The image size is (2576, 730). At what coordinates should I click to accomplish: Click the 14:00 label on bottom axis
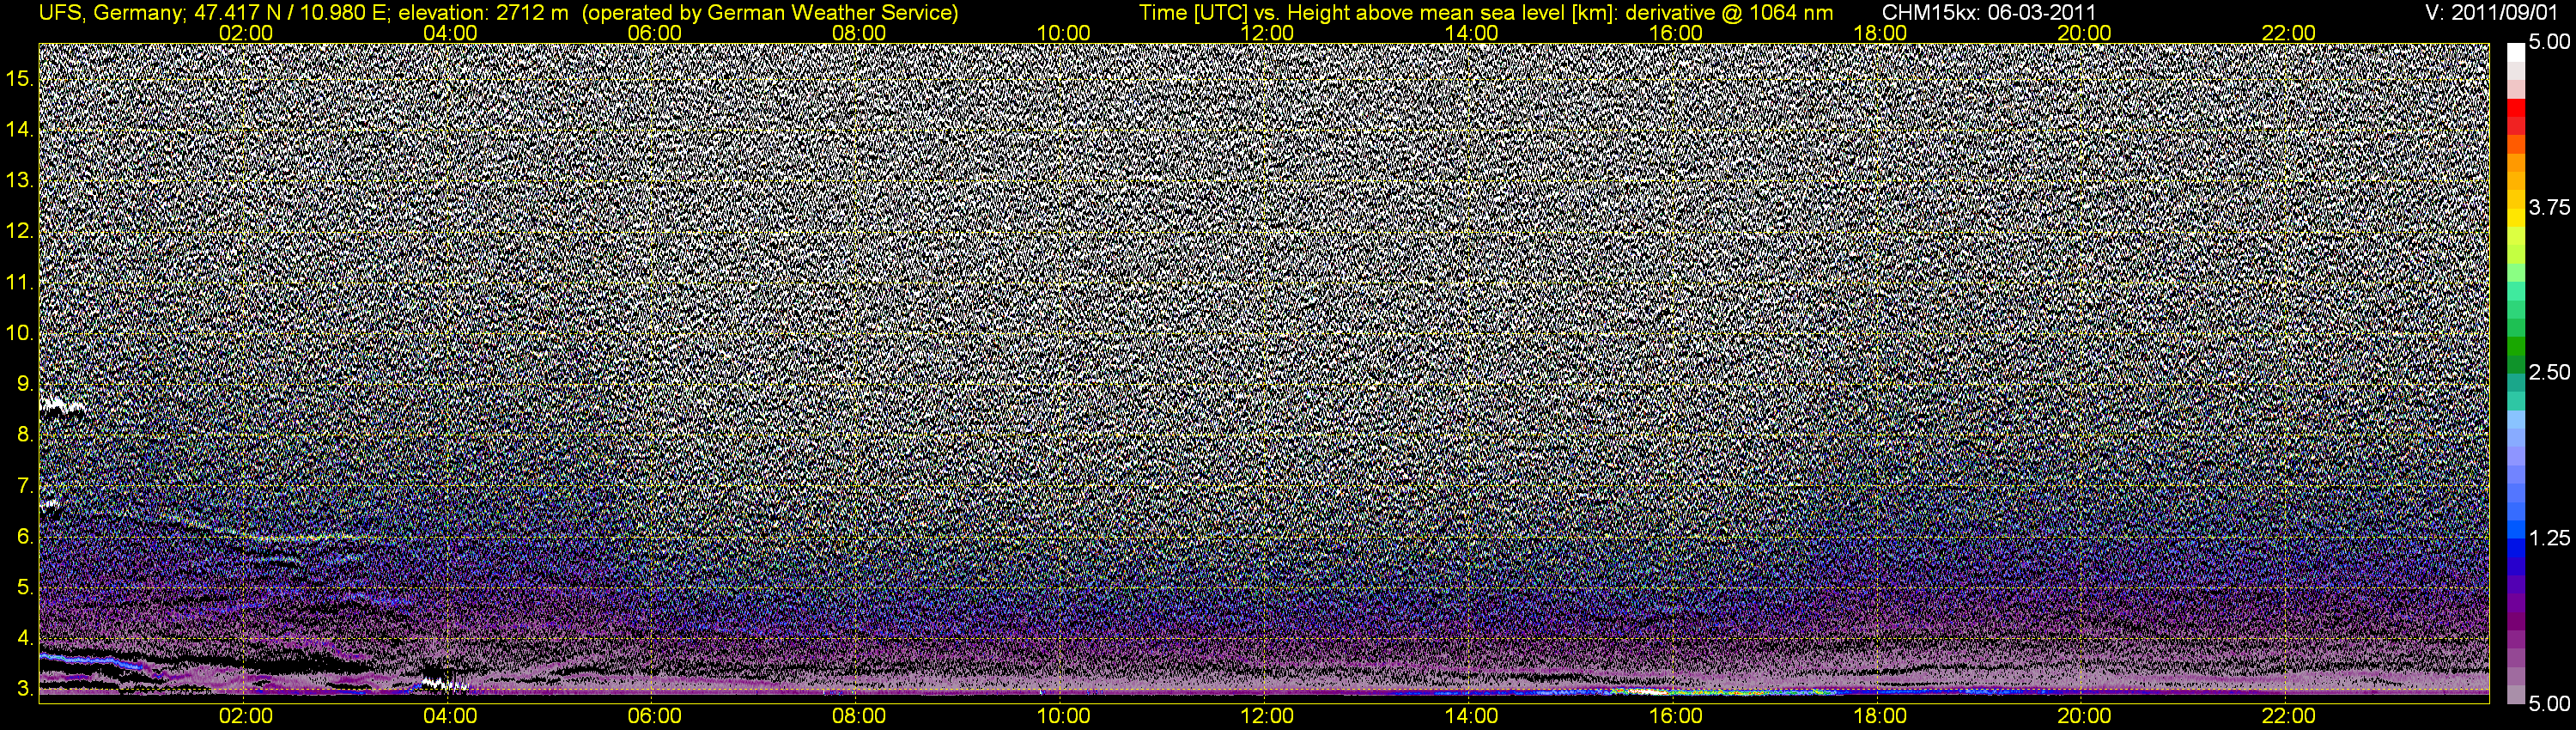pos(1471,716)
